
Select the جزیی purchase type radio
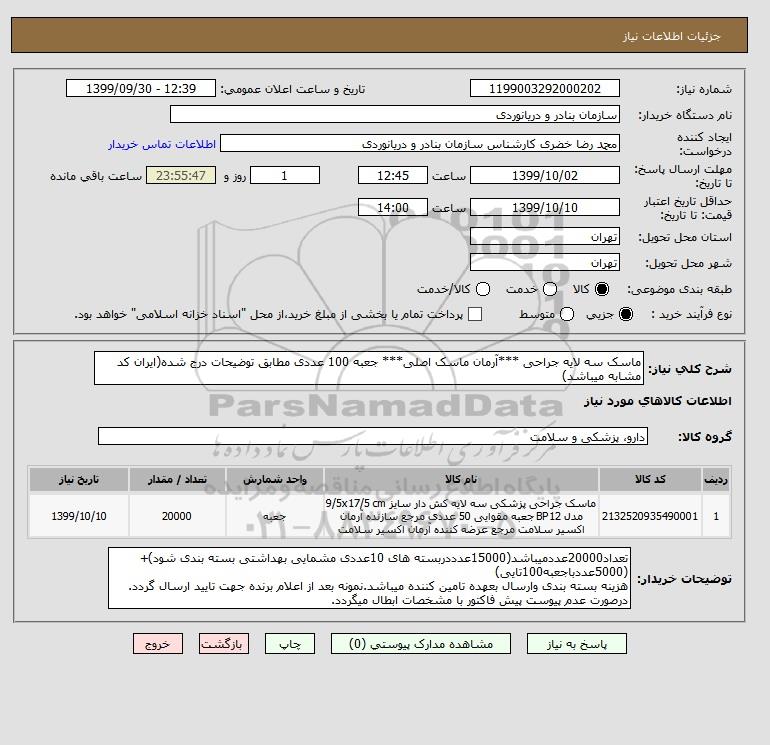[x=626, y=314]
